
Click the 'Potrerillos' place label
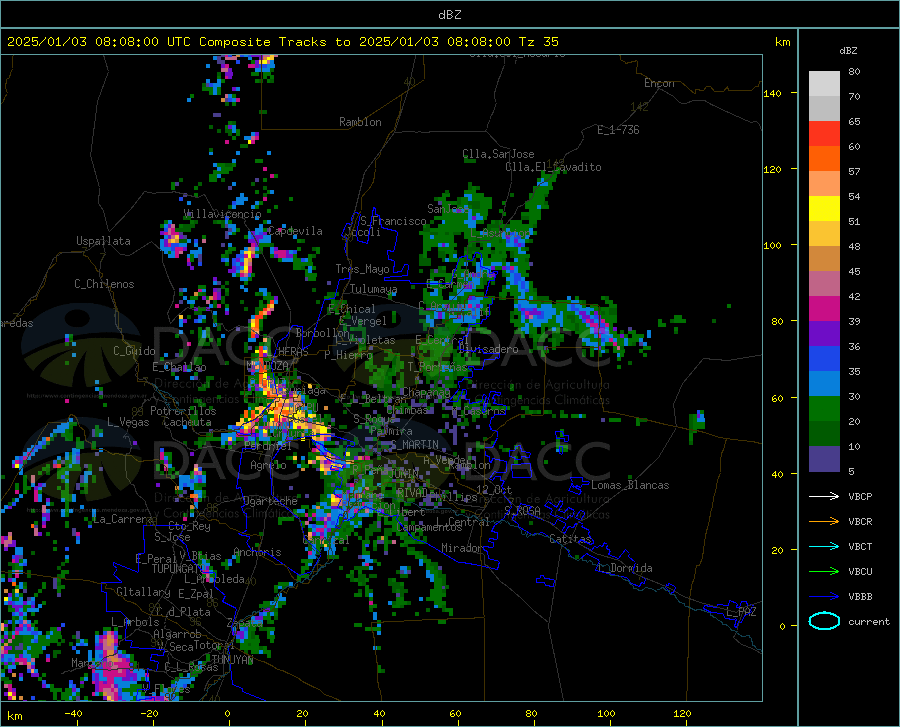(x=183, y=411)
